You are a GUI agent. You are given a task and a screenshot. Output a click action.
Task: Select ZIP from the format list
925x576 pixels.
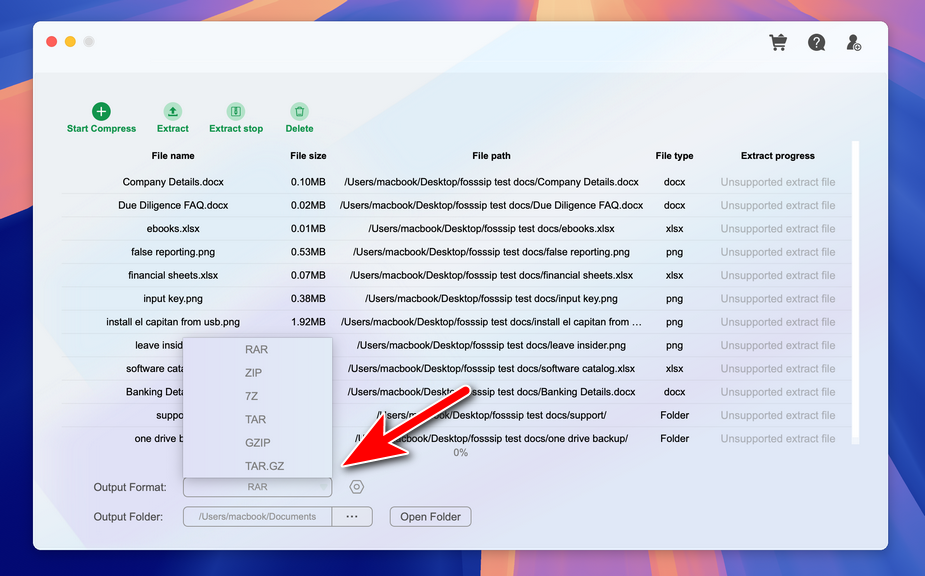[x=254, y=373]
